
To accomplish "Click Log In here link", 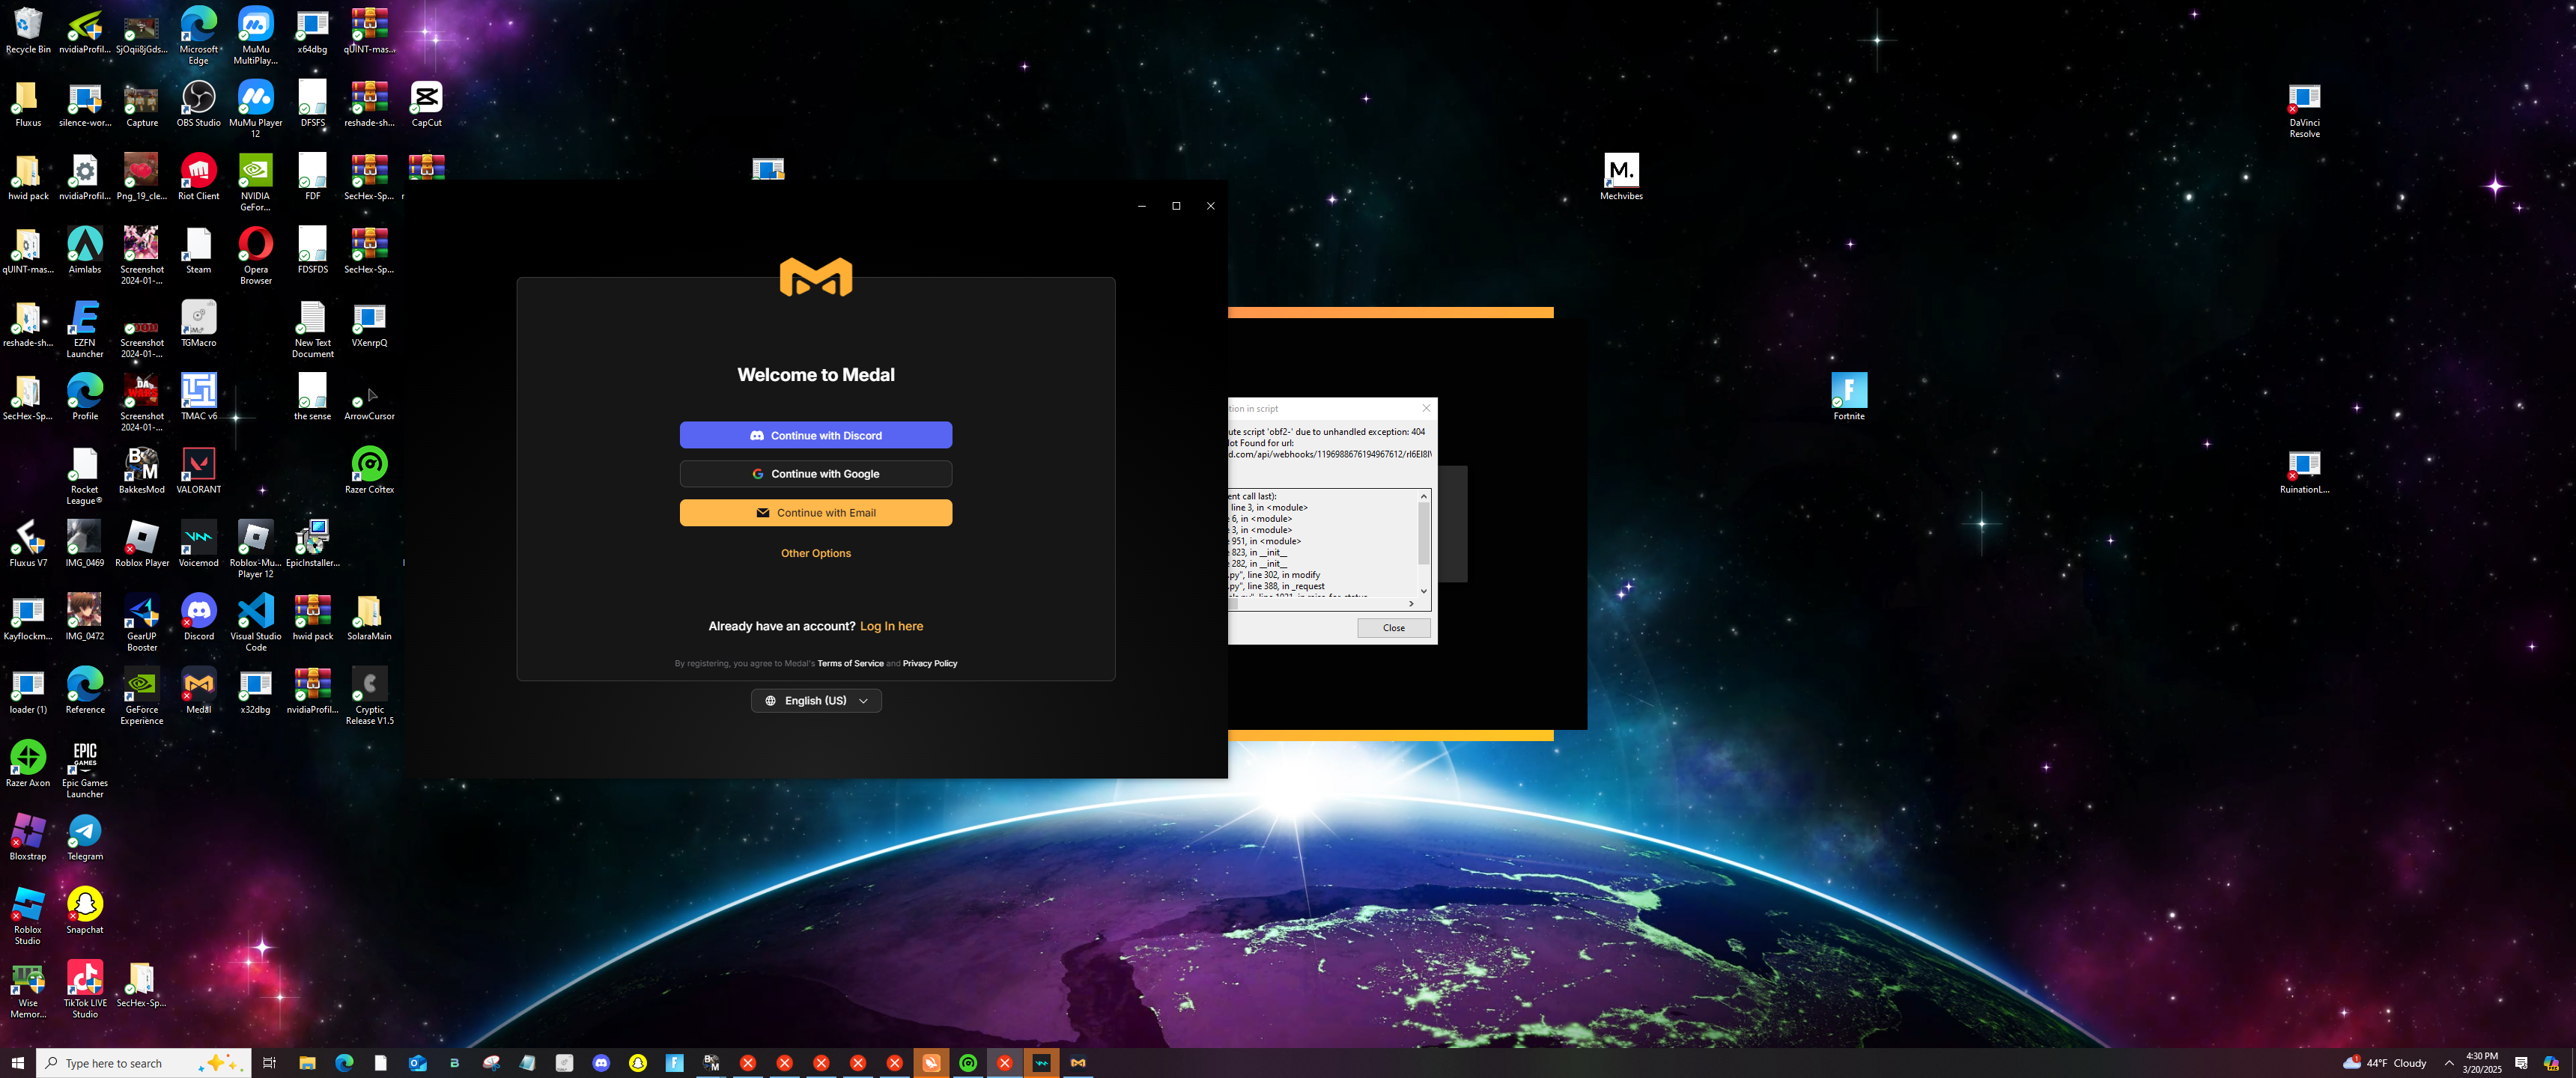I will pyautogui.click(x=891, y=626).
